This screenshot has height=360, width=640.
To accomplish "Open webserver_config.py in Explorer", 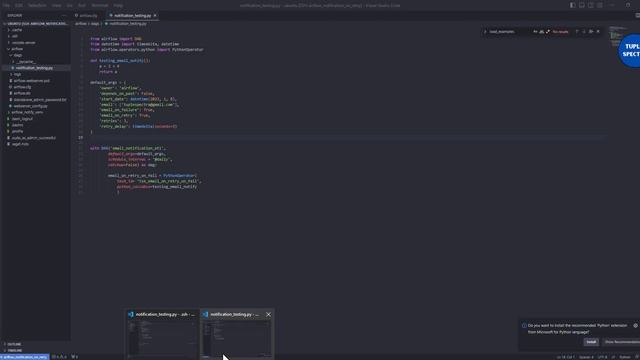I will (30, 106).
